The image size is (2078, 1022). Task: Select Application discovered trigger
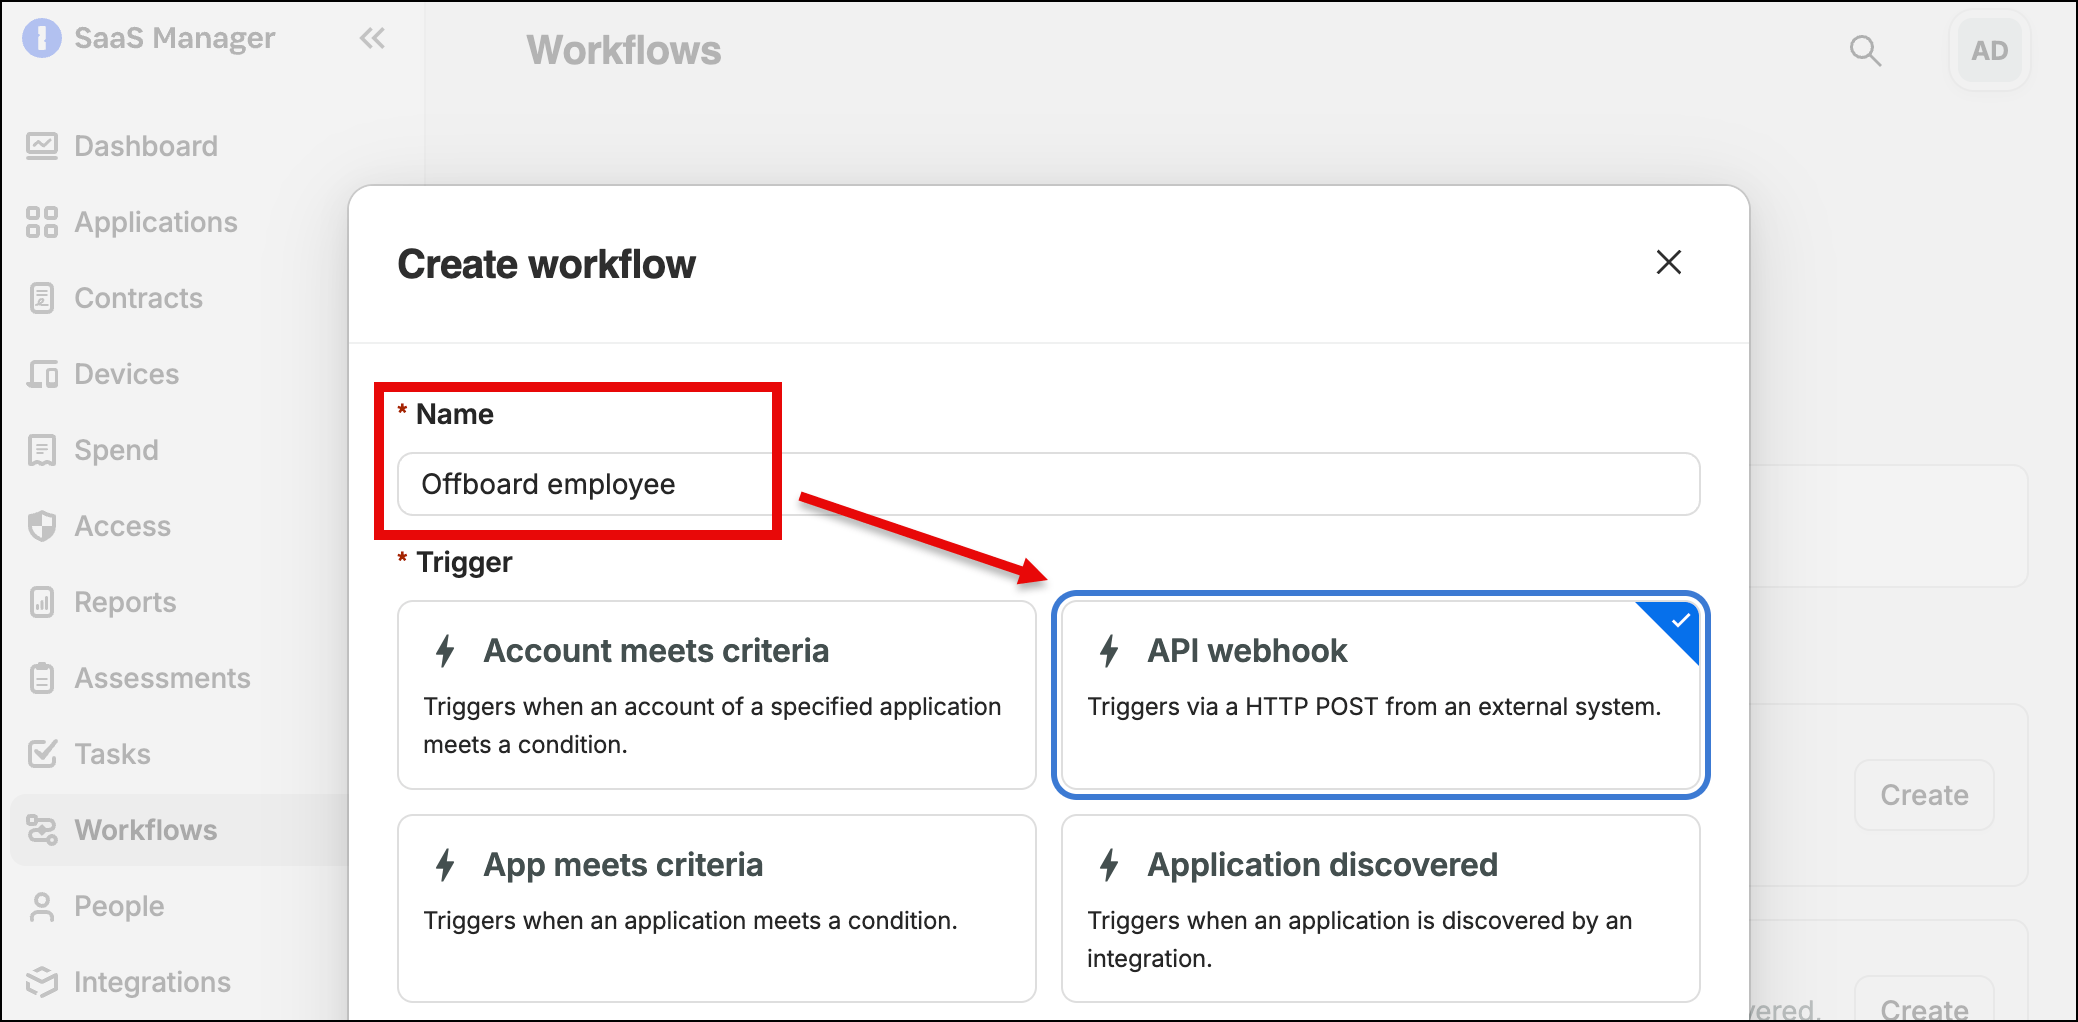1381,908
